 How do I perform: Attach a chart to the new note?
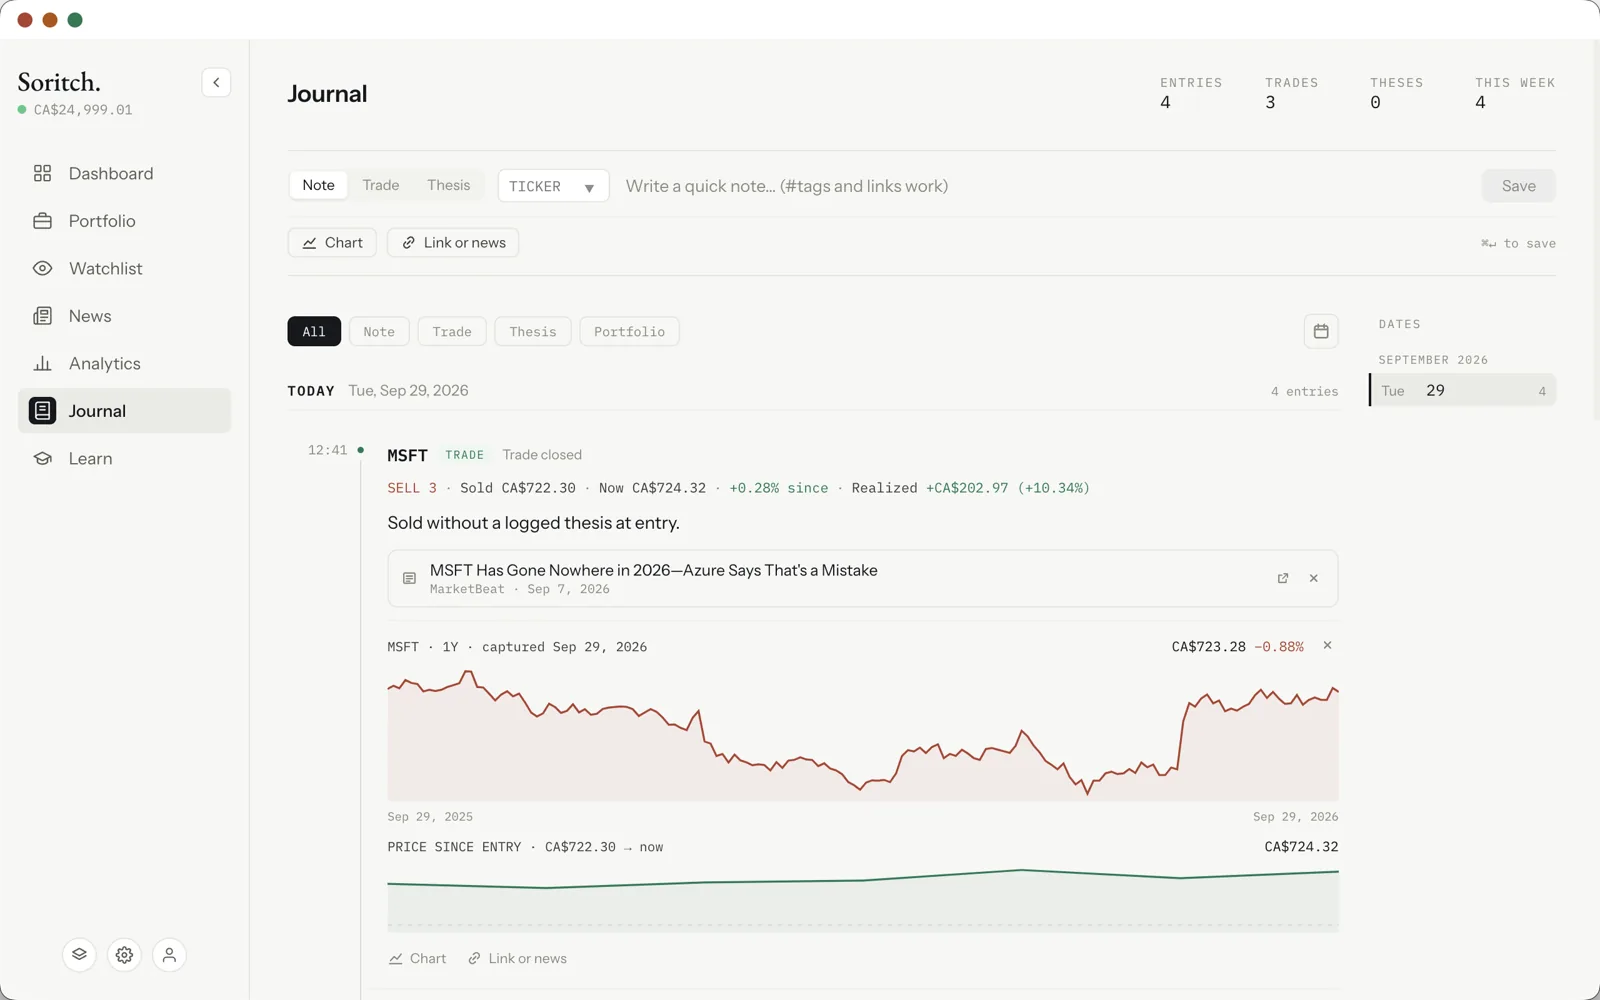coord(332,242)
